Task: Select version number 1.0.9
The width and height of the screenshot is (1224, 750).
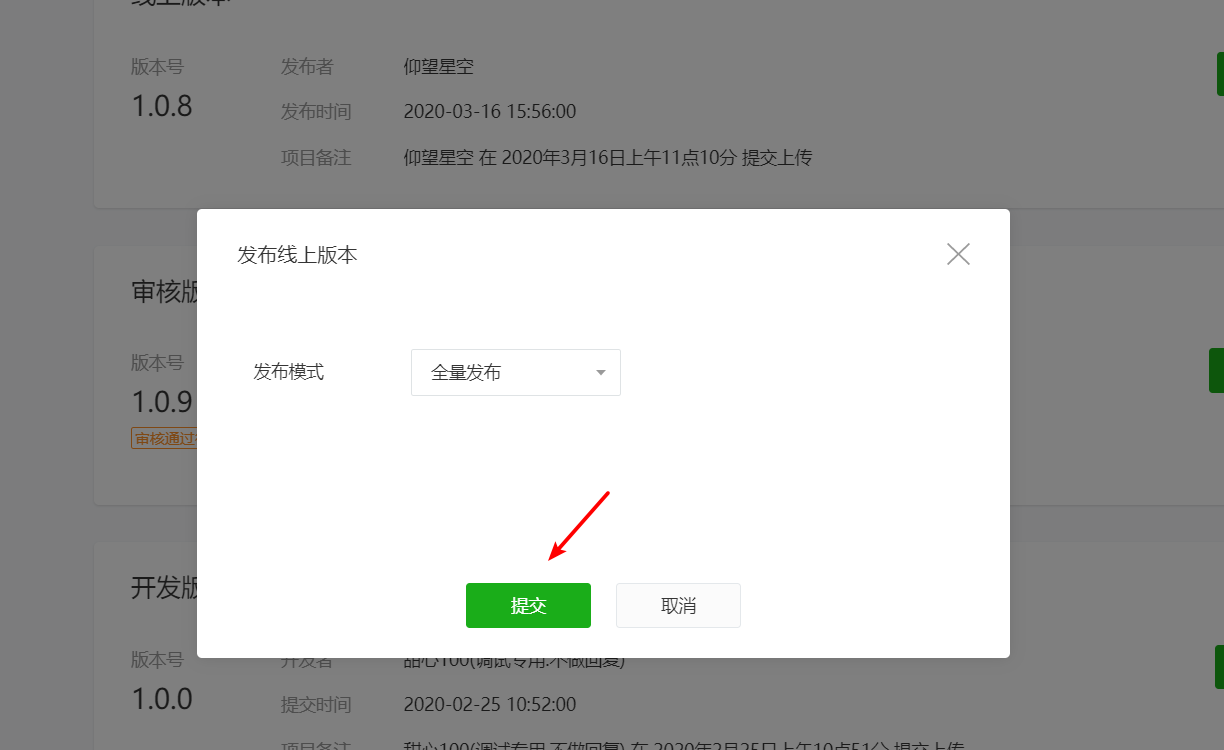Action: (162, 402)
